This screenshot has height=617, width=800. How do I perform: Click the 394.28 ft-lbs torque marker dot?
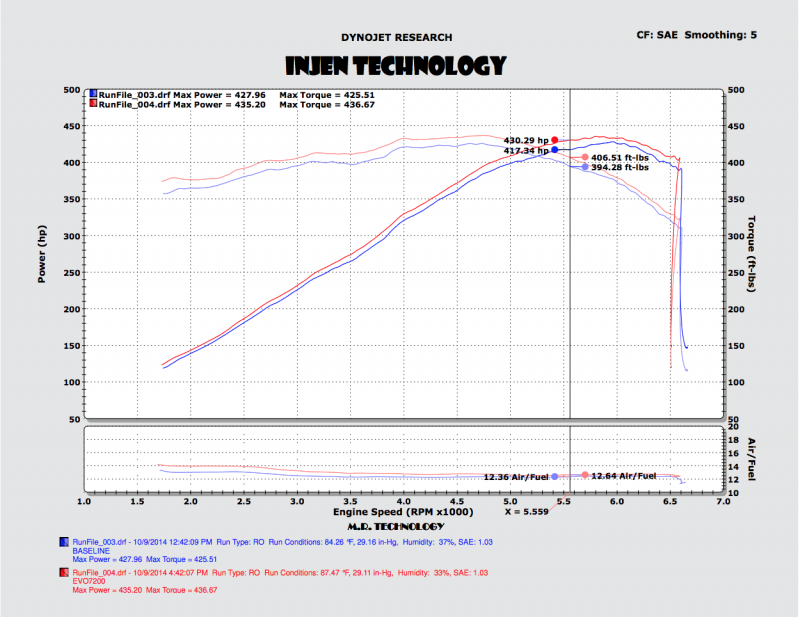[x=585, y=167]
